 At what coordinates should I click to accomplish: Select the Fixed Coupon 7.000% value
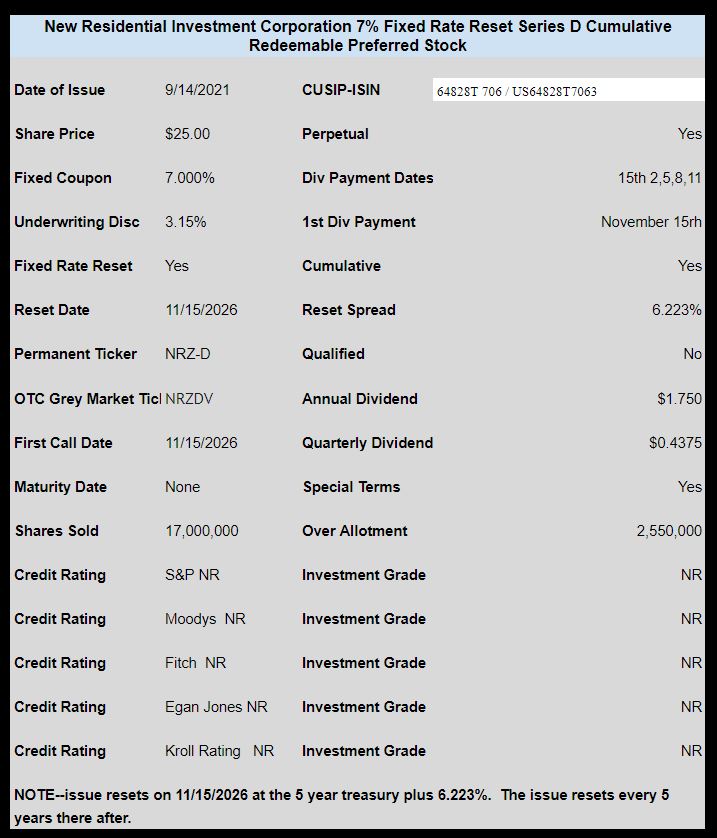tap(190, 178)
